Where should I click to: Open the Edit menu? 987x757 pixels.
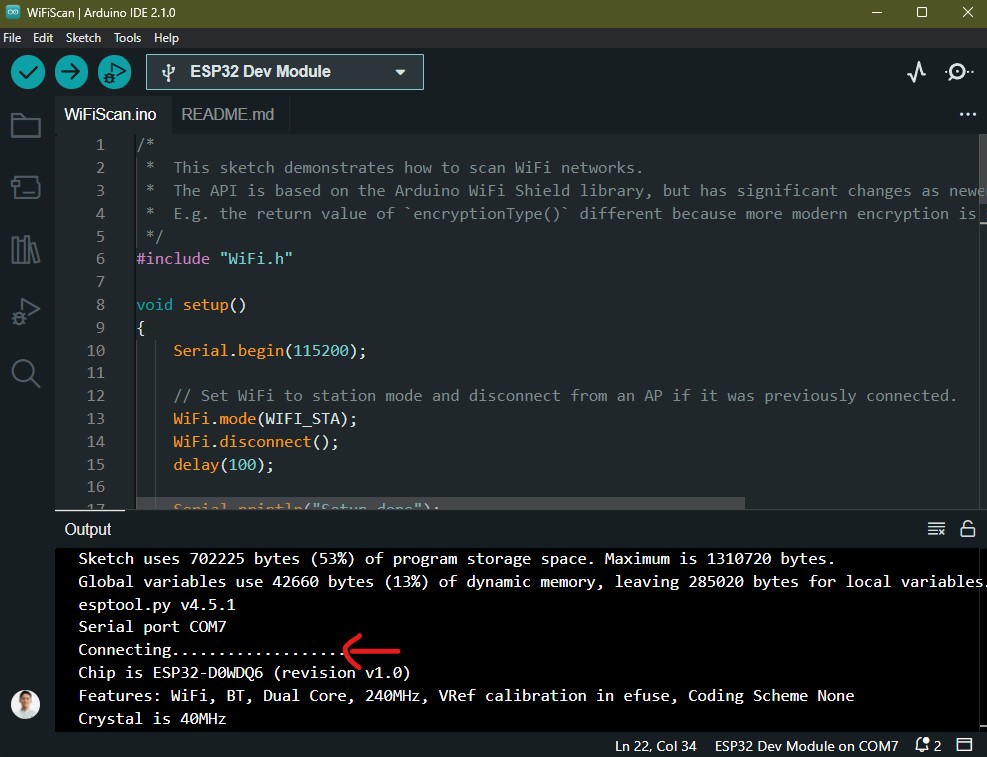click(x=43, y=38)
